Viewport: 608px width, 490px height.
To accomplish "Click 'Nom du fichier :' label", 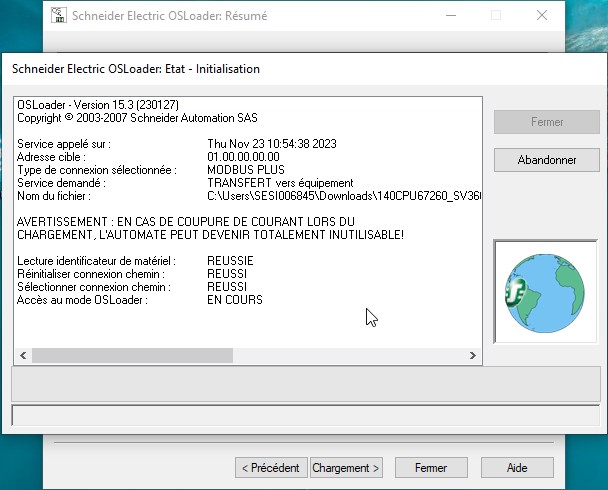I will 54,196.
